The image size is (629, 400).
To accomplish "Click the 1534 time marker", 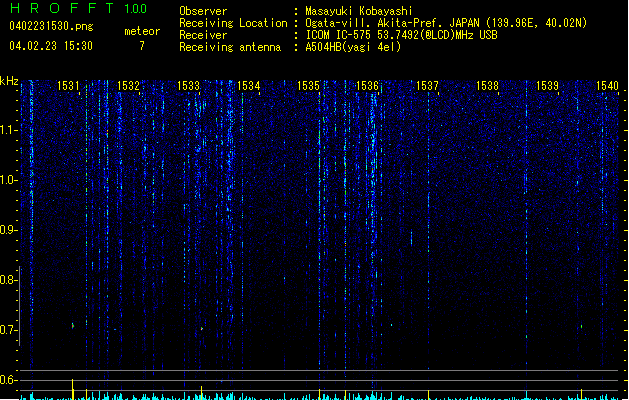I will click(x=249, y=86).
